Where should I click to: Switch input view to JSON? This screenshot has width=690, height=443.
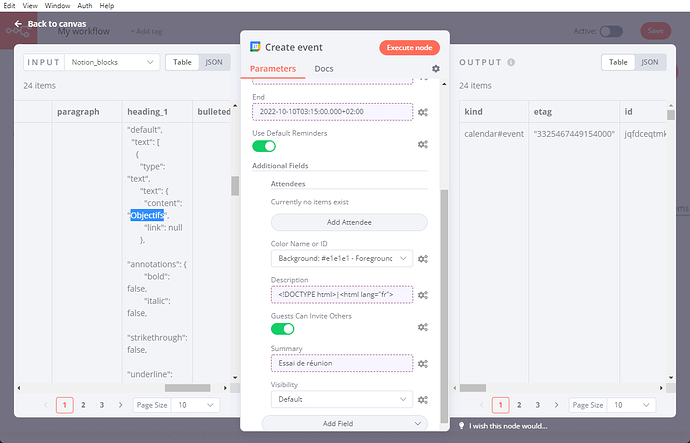coord(214,62)
